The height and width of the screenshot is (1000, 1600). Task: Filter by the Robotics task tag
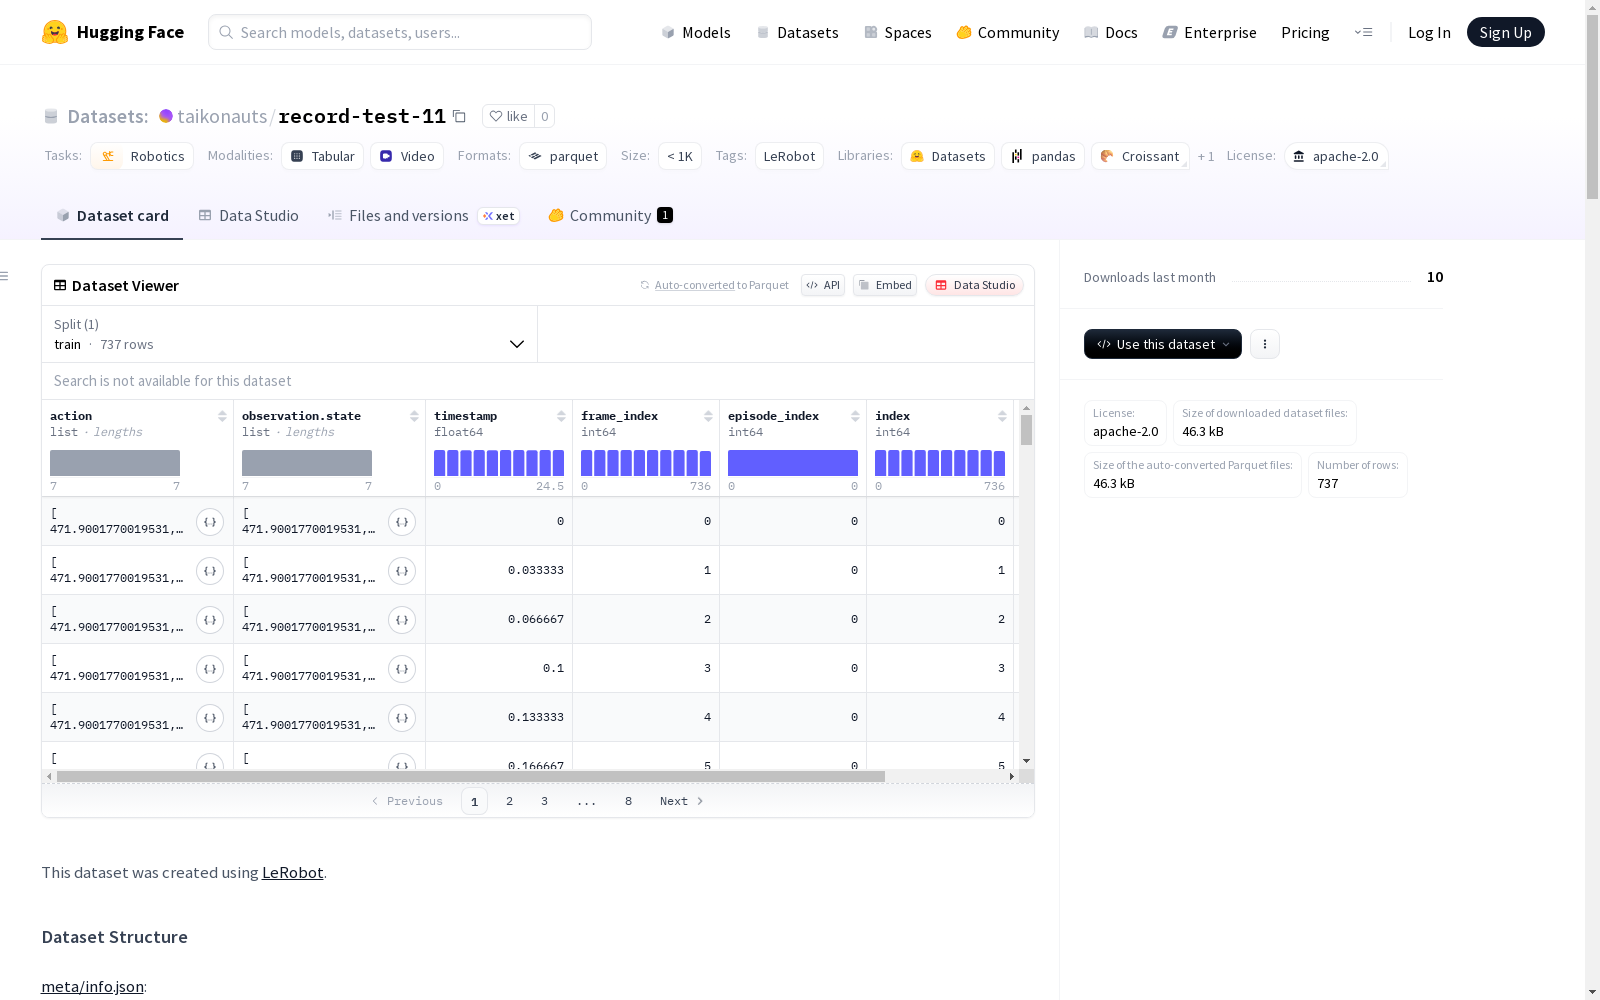point(142,156)
